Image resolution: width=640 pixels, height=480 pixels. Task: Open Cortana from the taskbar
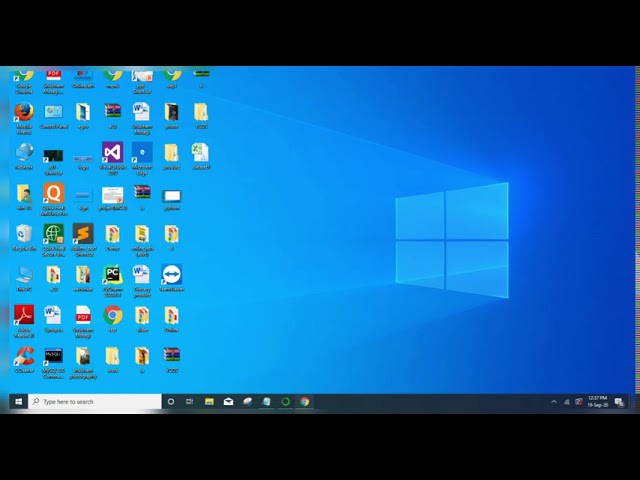pos(171,401)
